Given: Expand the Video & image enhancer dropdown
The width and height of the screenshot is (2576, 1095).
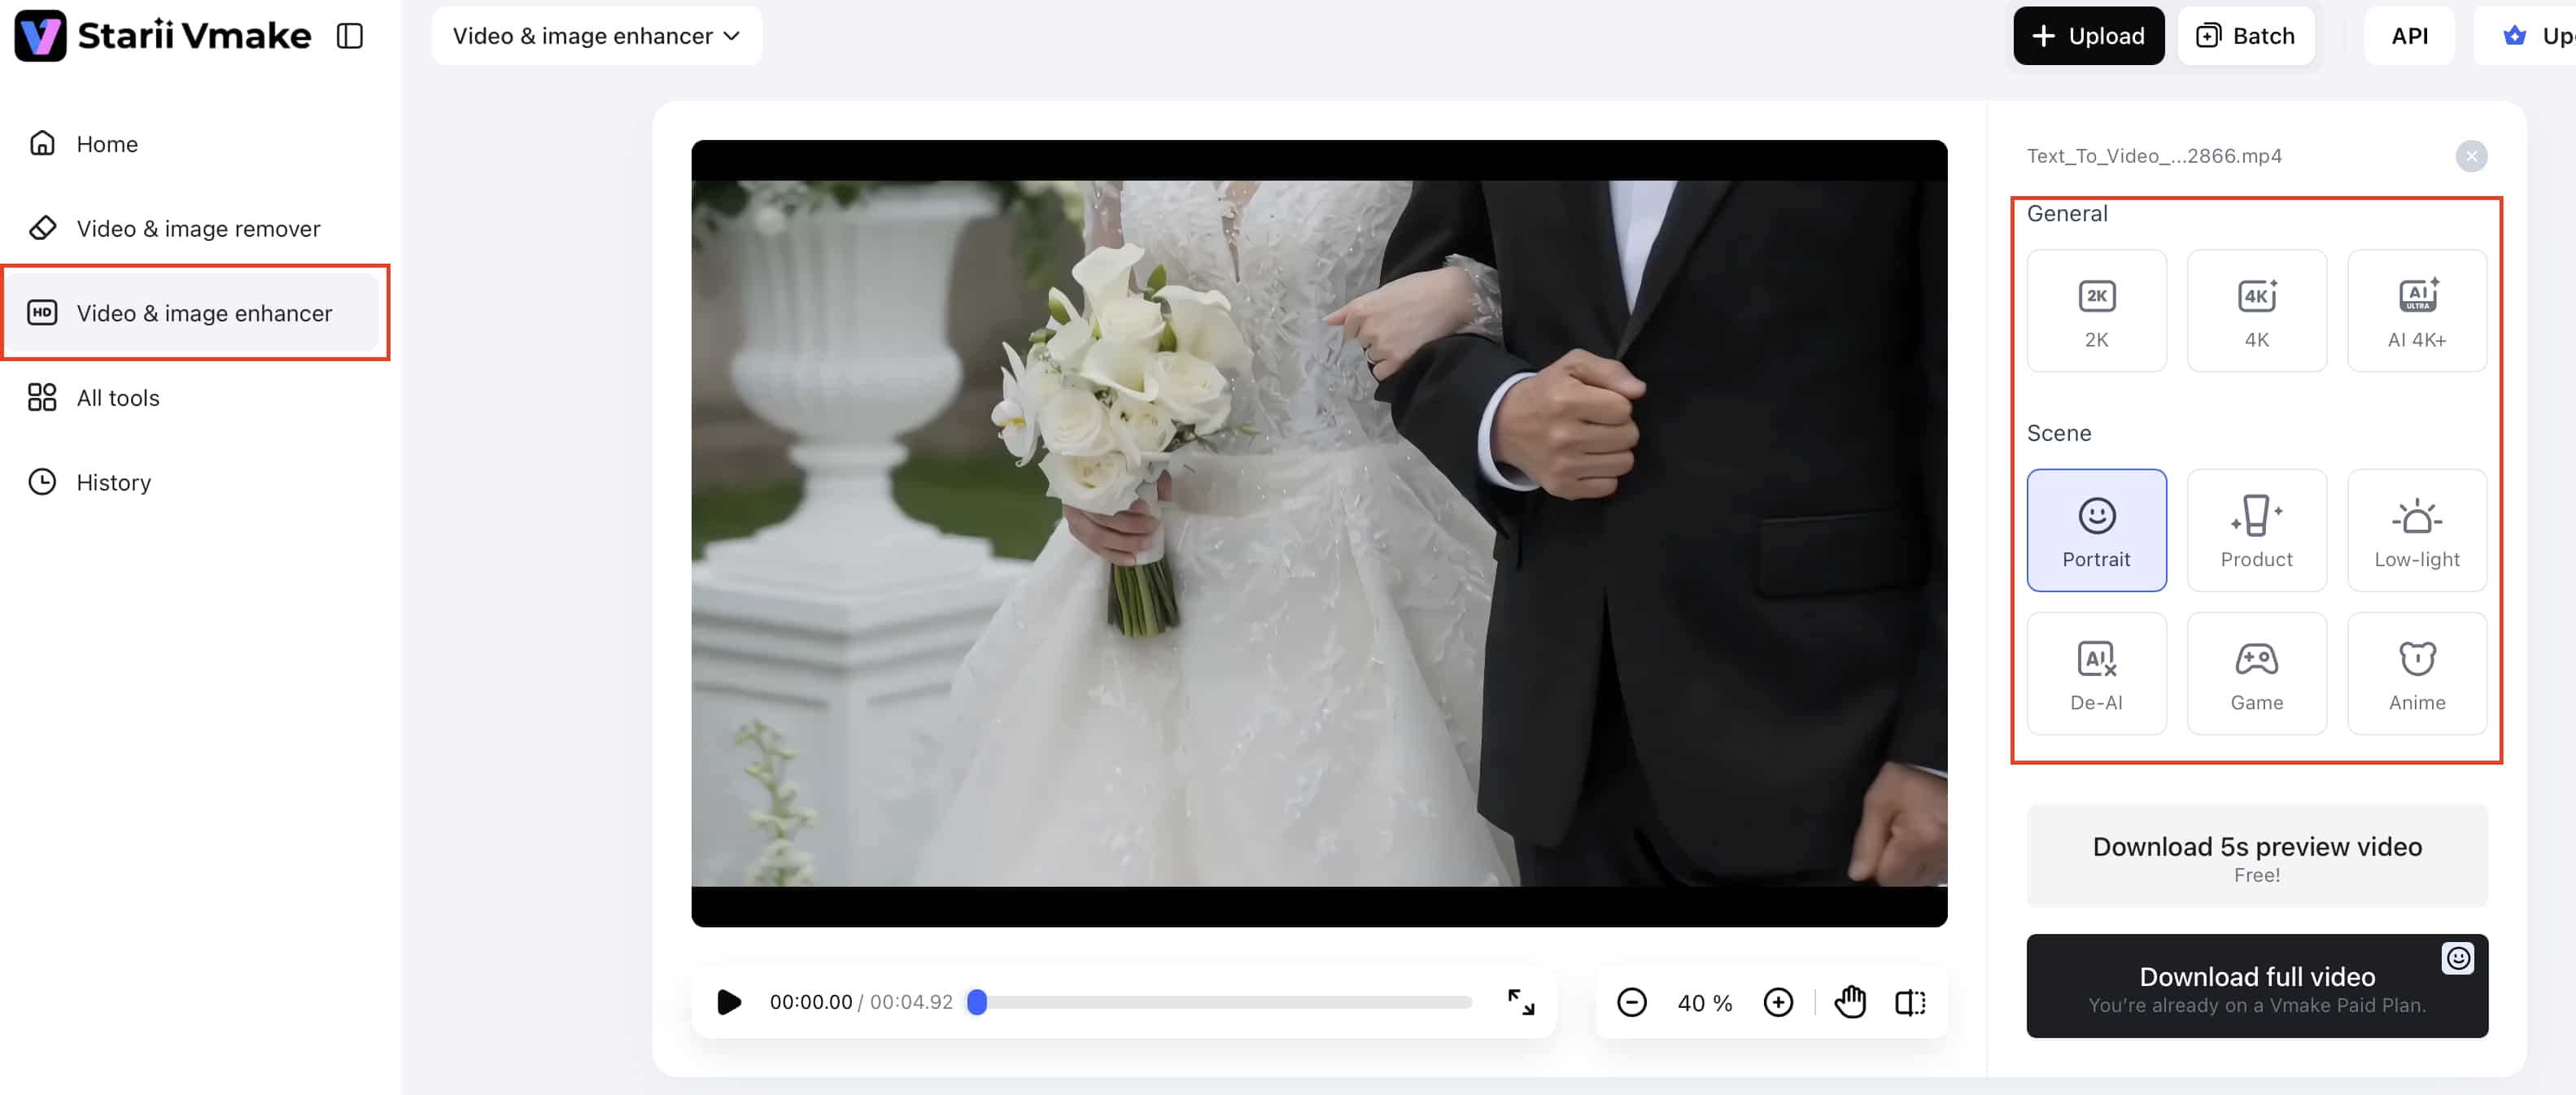Looking at the screenshot, I should pos(597,36).
